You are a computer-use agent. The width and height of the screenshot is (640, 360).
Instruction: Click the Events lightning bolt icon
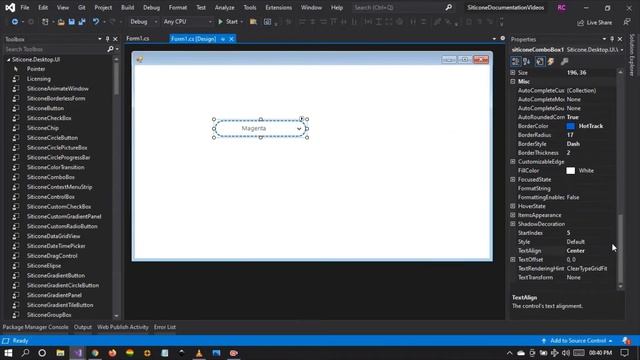[551, 62]
